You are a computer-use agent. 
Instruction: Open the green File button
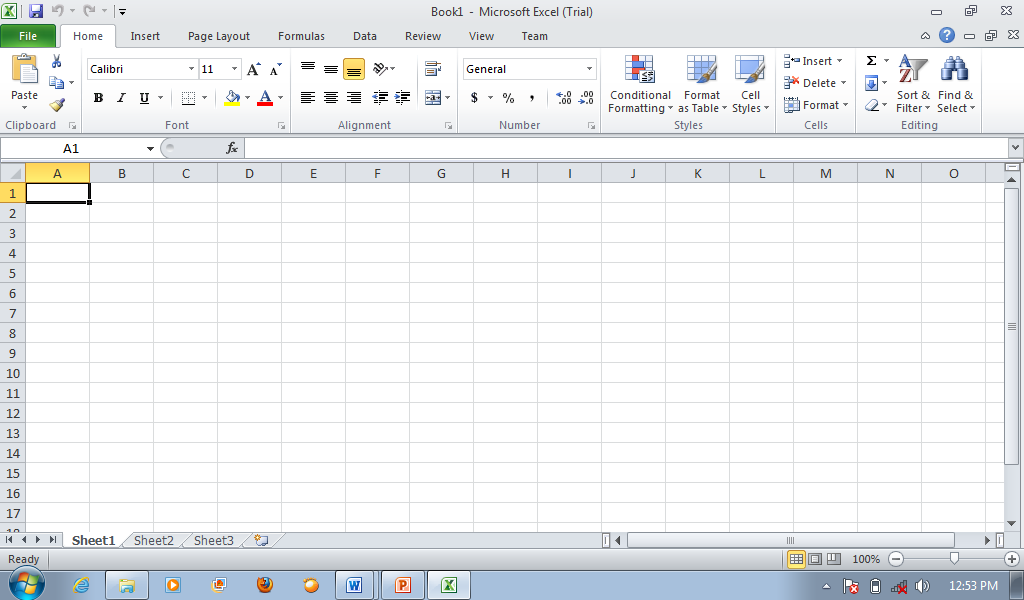[28, 36]
